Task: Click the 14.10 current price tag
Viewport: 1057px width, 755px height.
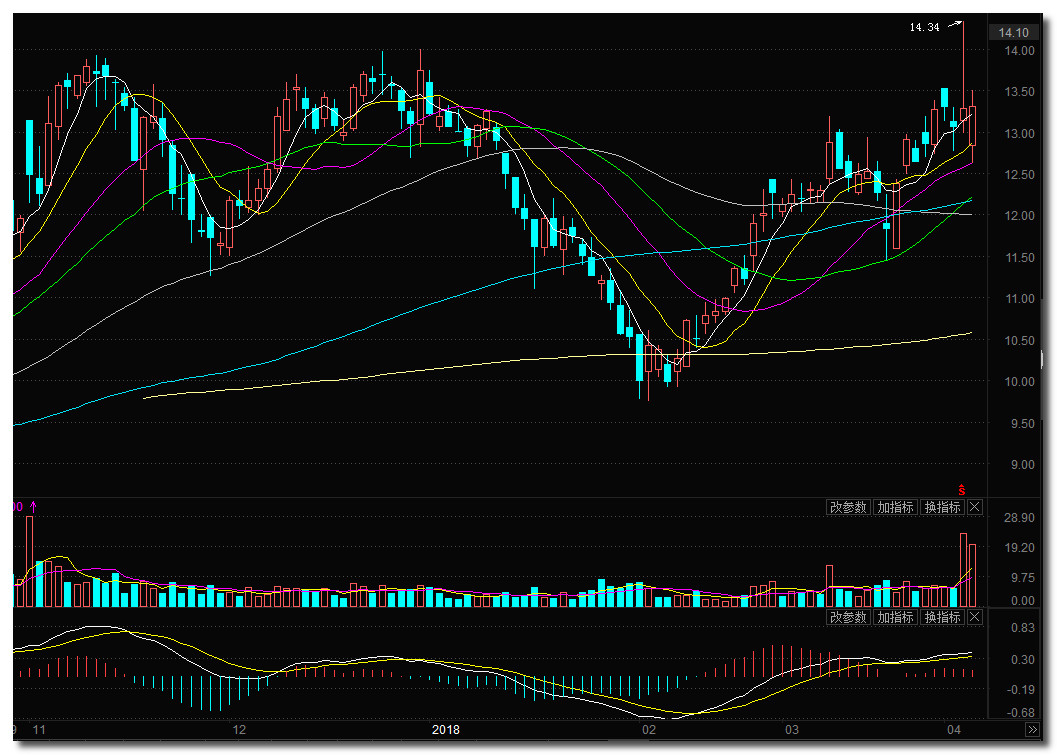Action: pyautogui.click(x=1014, y=32)
